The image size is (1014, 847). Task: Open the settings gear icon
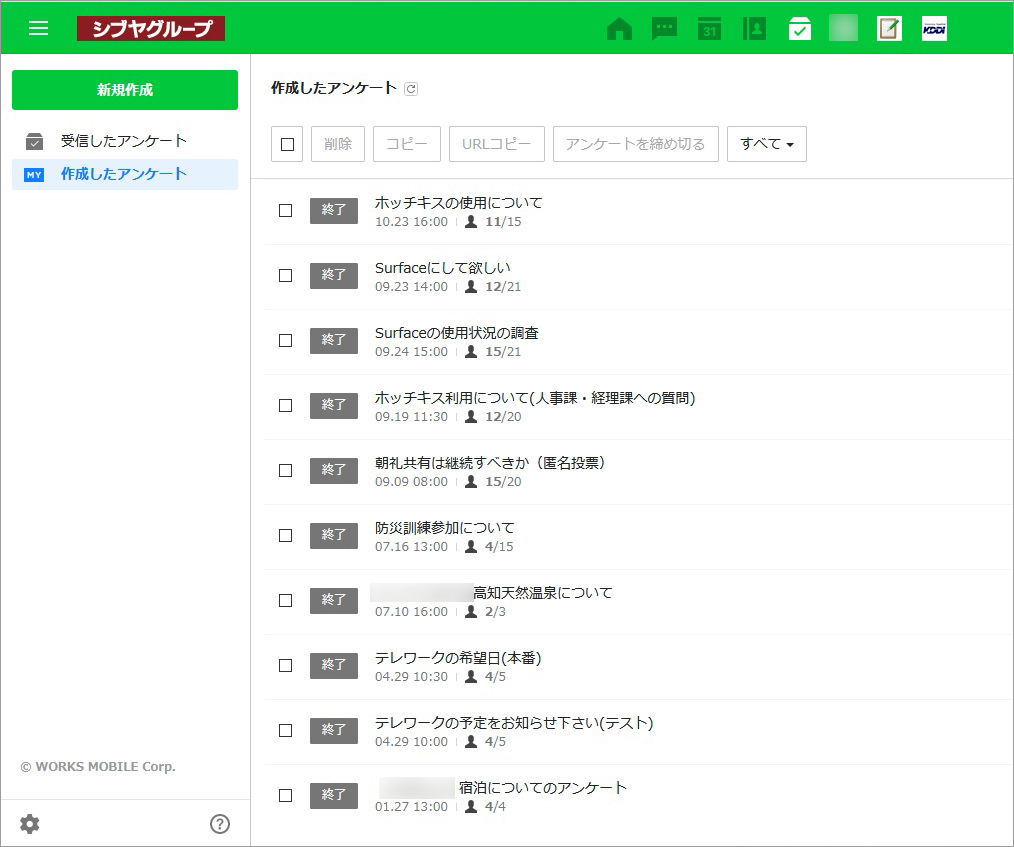coord(30,824)
